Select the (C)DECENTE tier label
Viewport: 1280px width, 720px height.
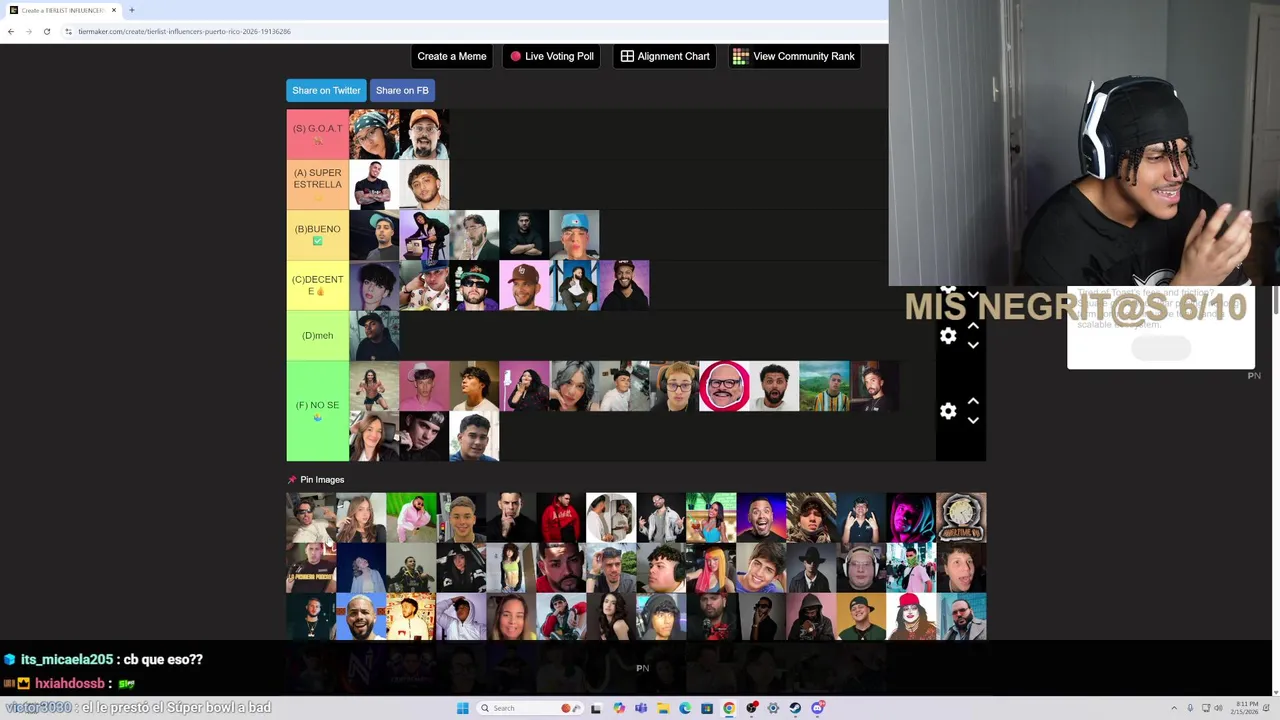(x=317, y=285)
